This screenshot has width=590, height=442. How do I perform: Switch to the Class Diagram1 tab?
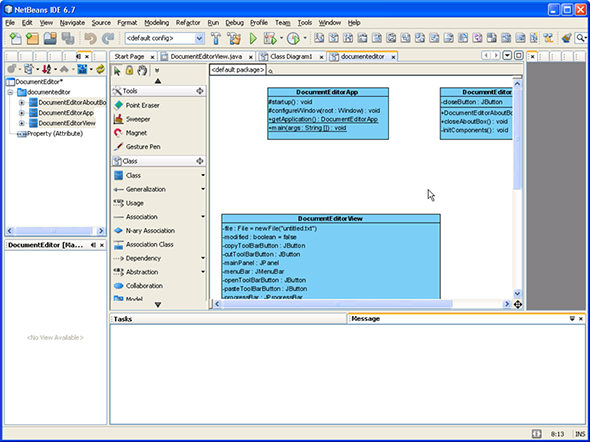[x=291, y=56]
